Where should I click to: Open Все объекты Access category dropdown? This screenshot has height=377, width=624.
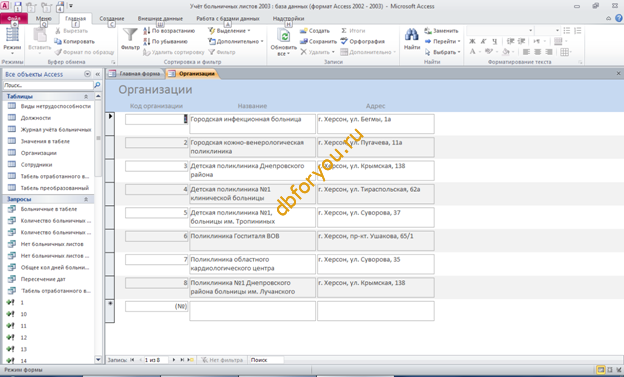pos(88,74)
